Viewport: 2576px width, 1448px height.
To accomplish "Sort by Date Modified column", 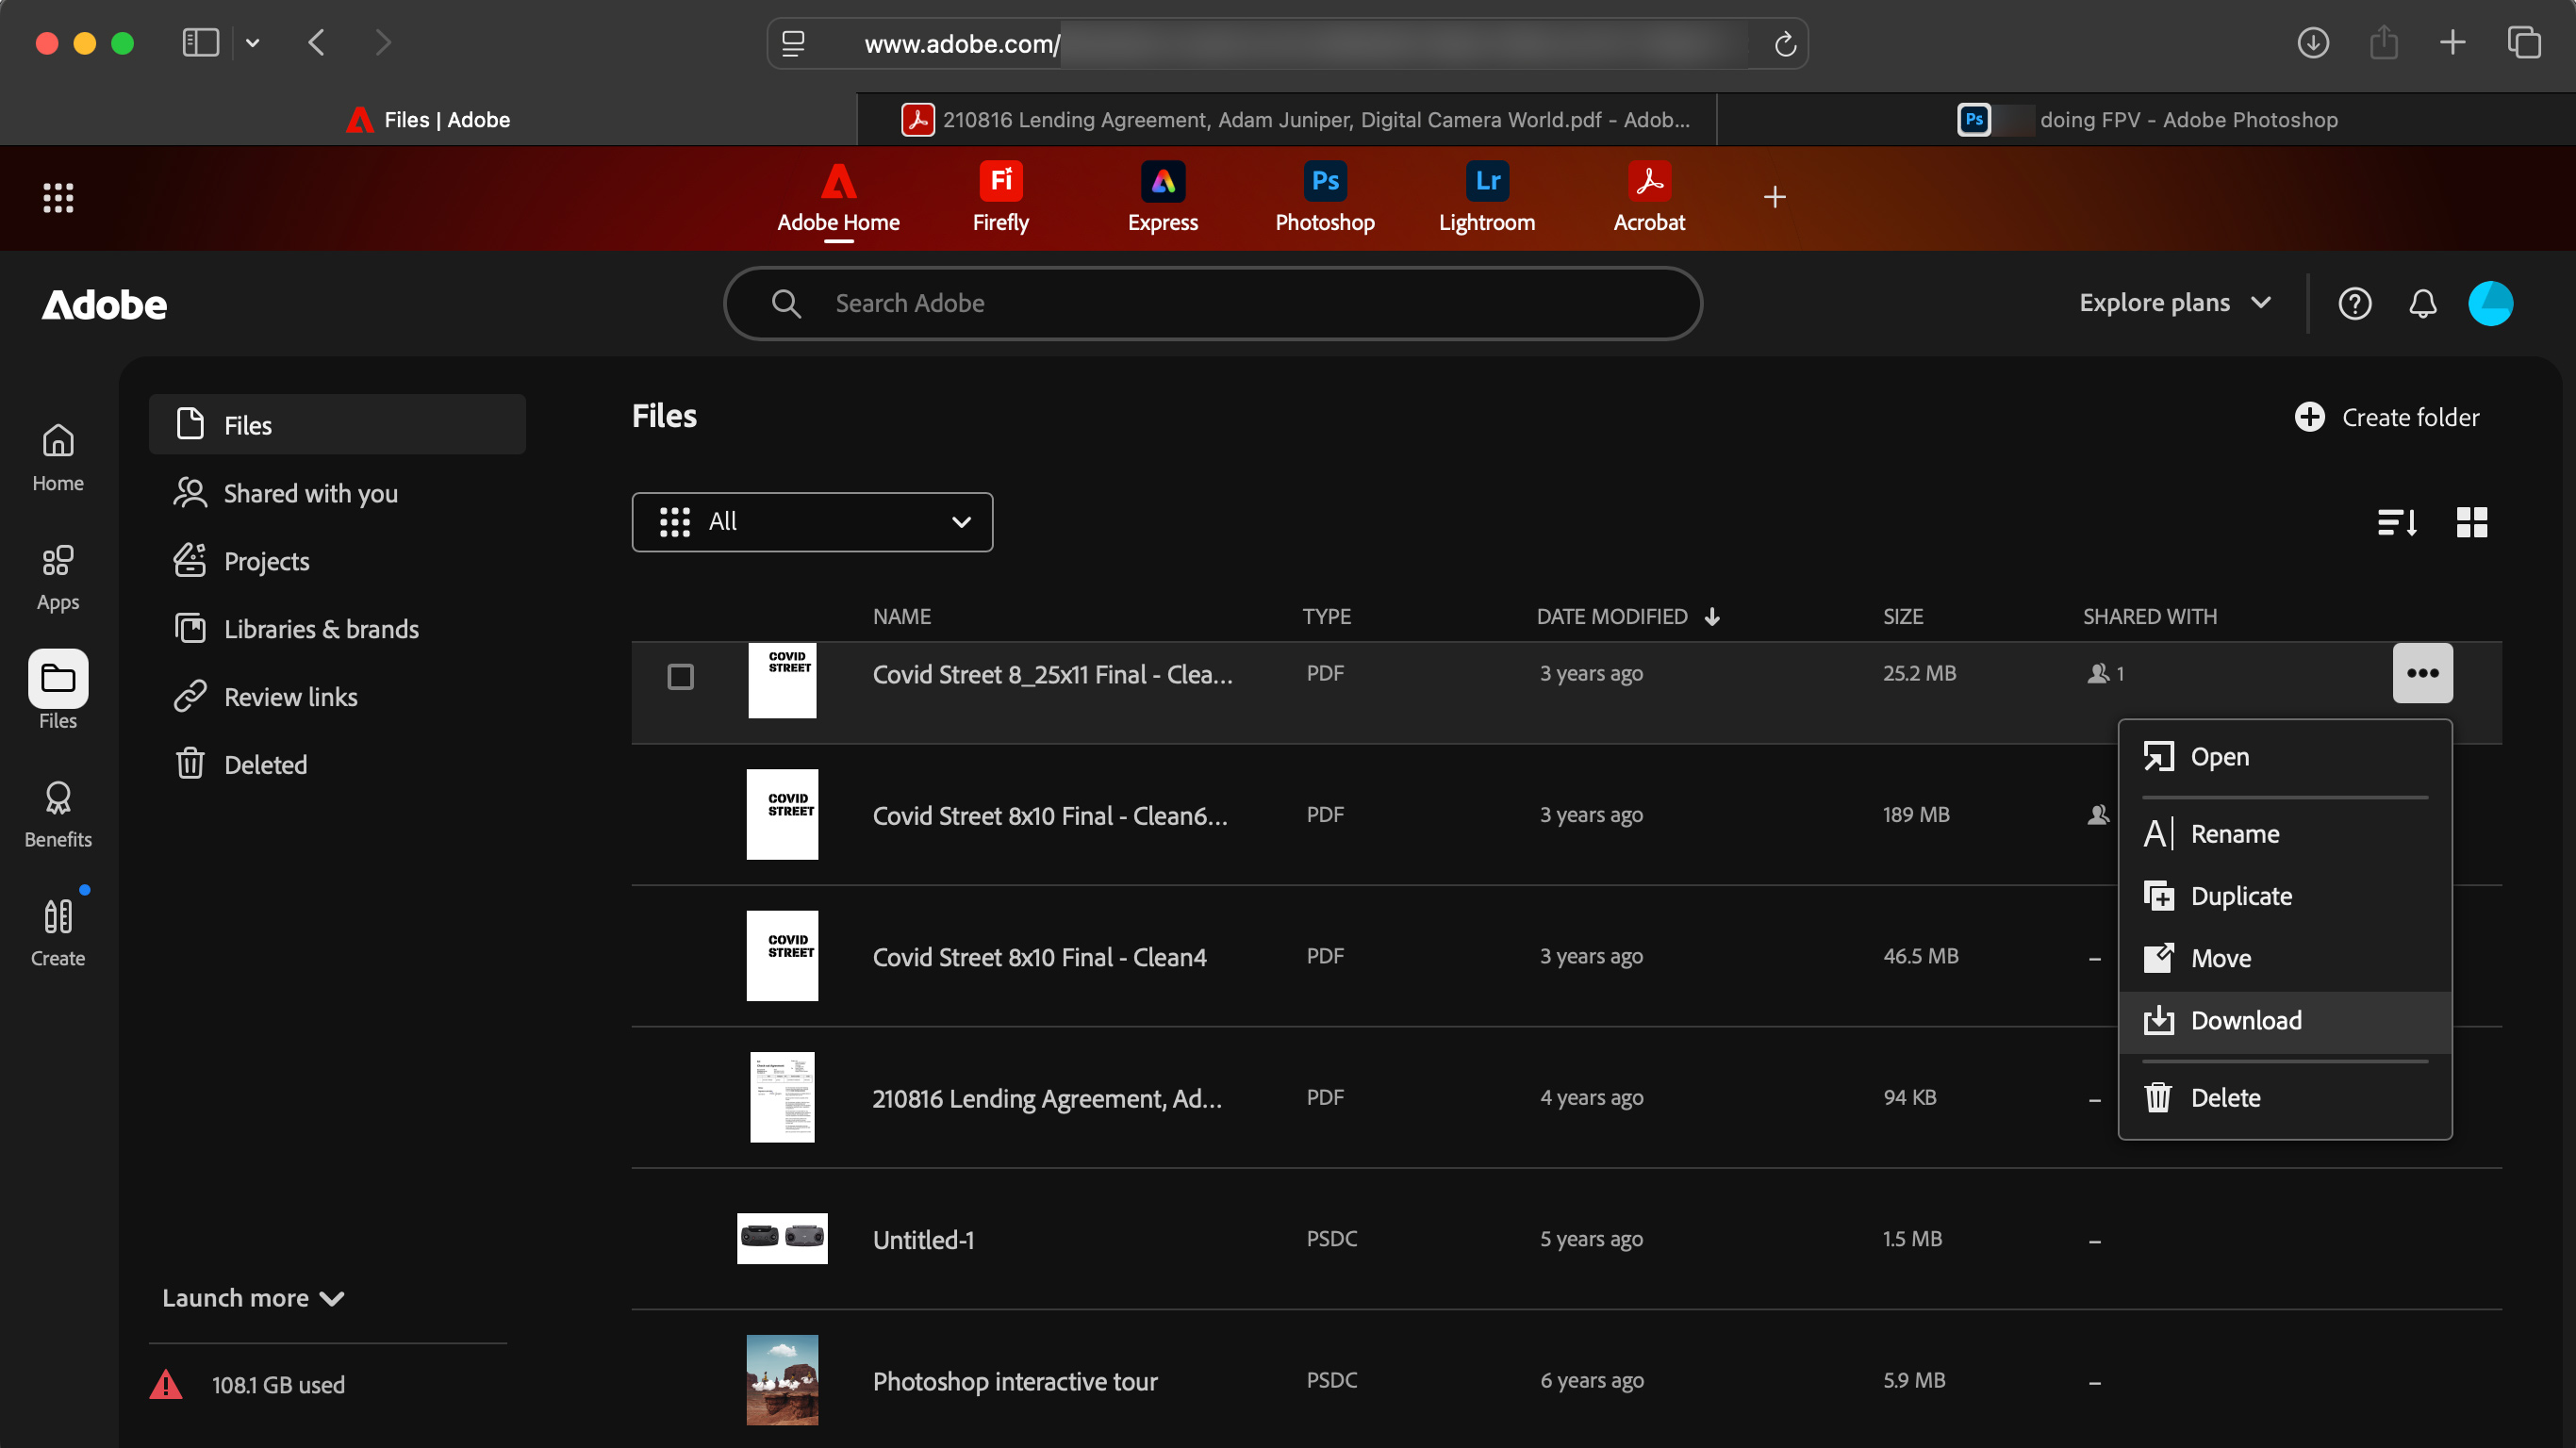I will pyautogui.click(x=1627, y=616).
